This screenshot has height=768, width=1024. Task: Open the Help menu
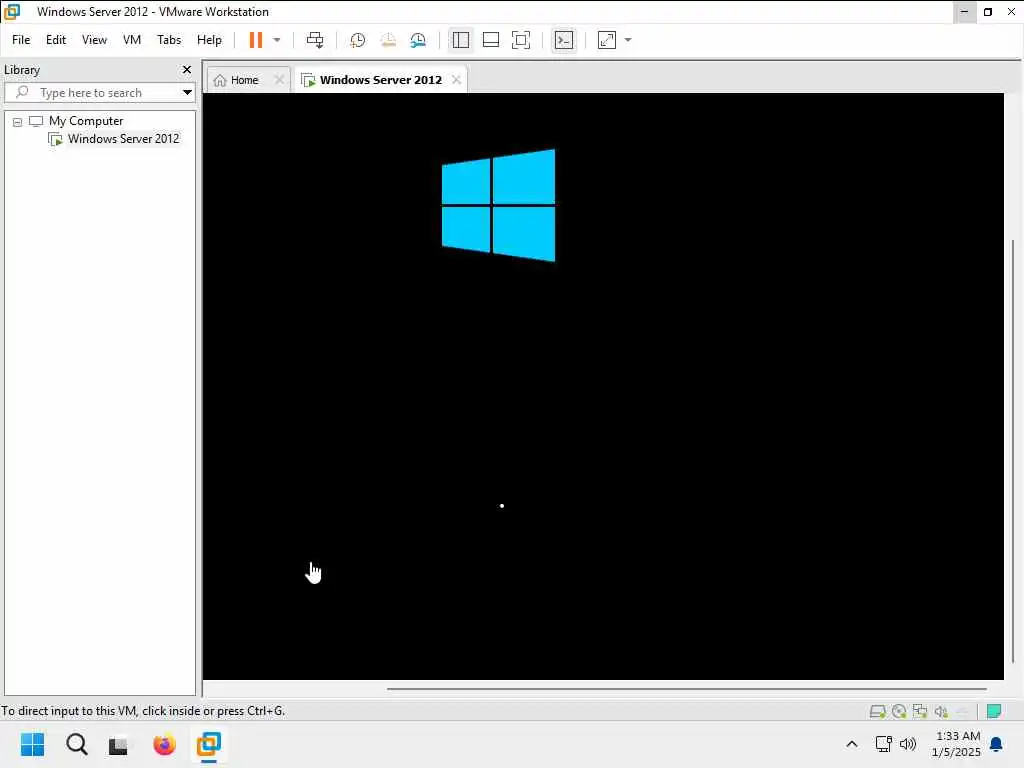pyautogui.click(x=209, y=40)
